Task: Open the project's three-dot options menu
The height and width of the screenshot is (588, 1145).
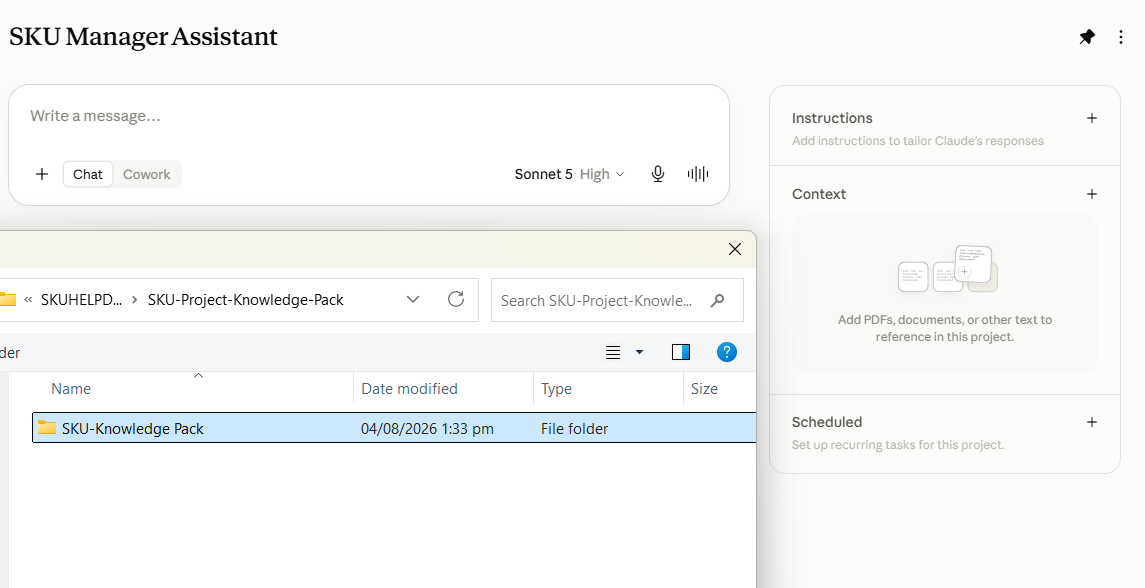Action: [1121, 37]
